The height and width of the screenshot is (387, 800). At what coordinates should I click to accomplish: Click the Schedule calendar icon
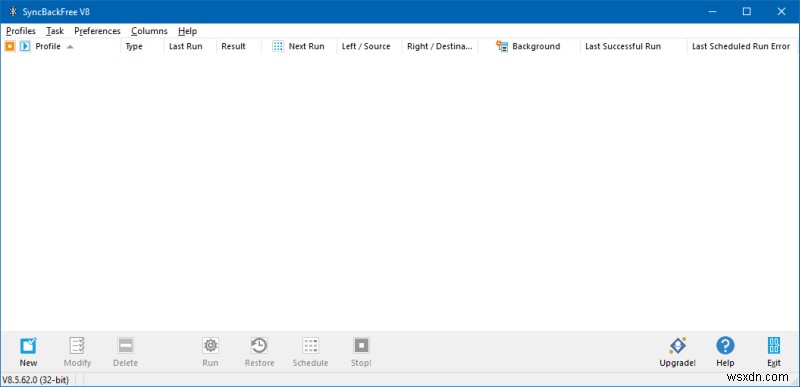pyautogui.click(x=310, y=346)
